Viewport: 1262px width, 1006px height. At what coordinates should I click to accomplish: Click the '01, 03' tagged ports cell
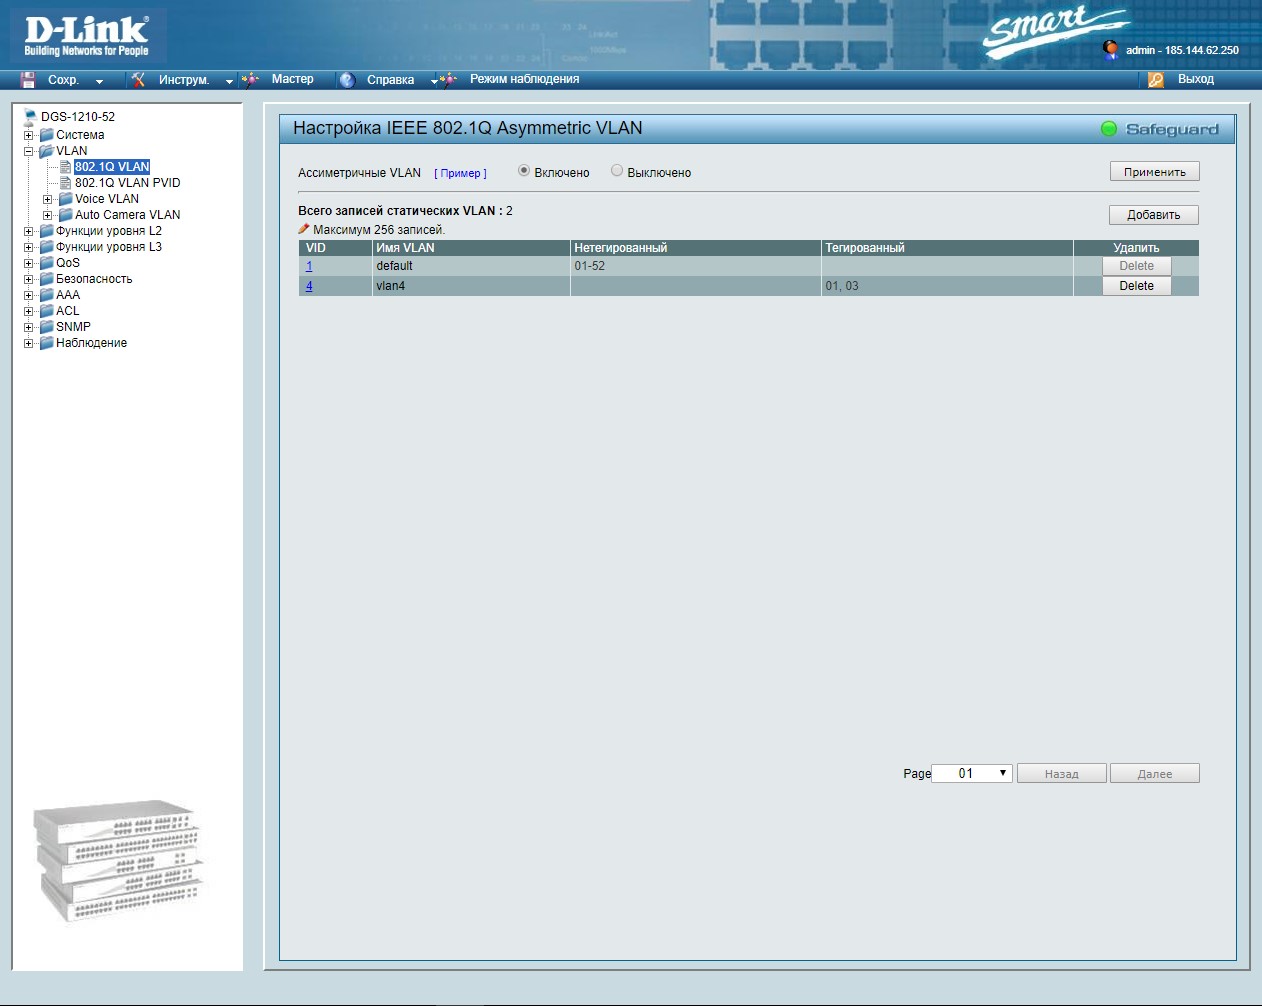[x=947, y=286]
